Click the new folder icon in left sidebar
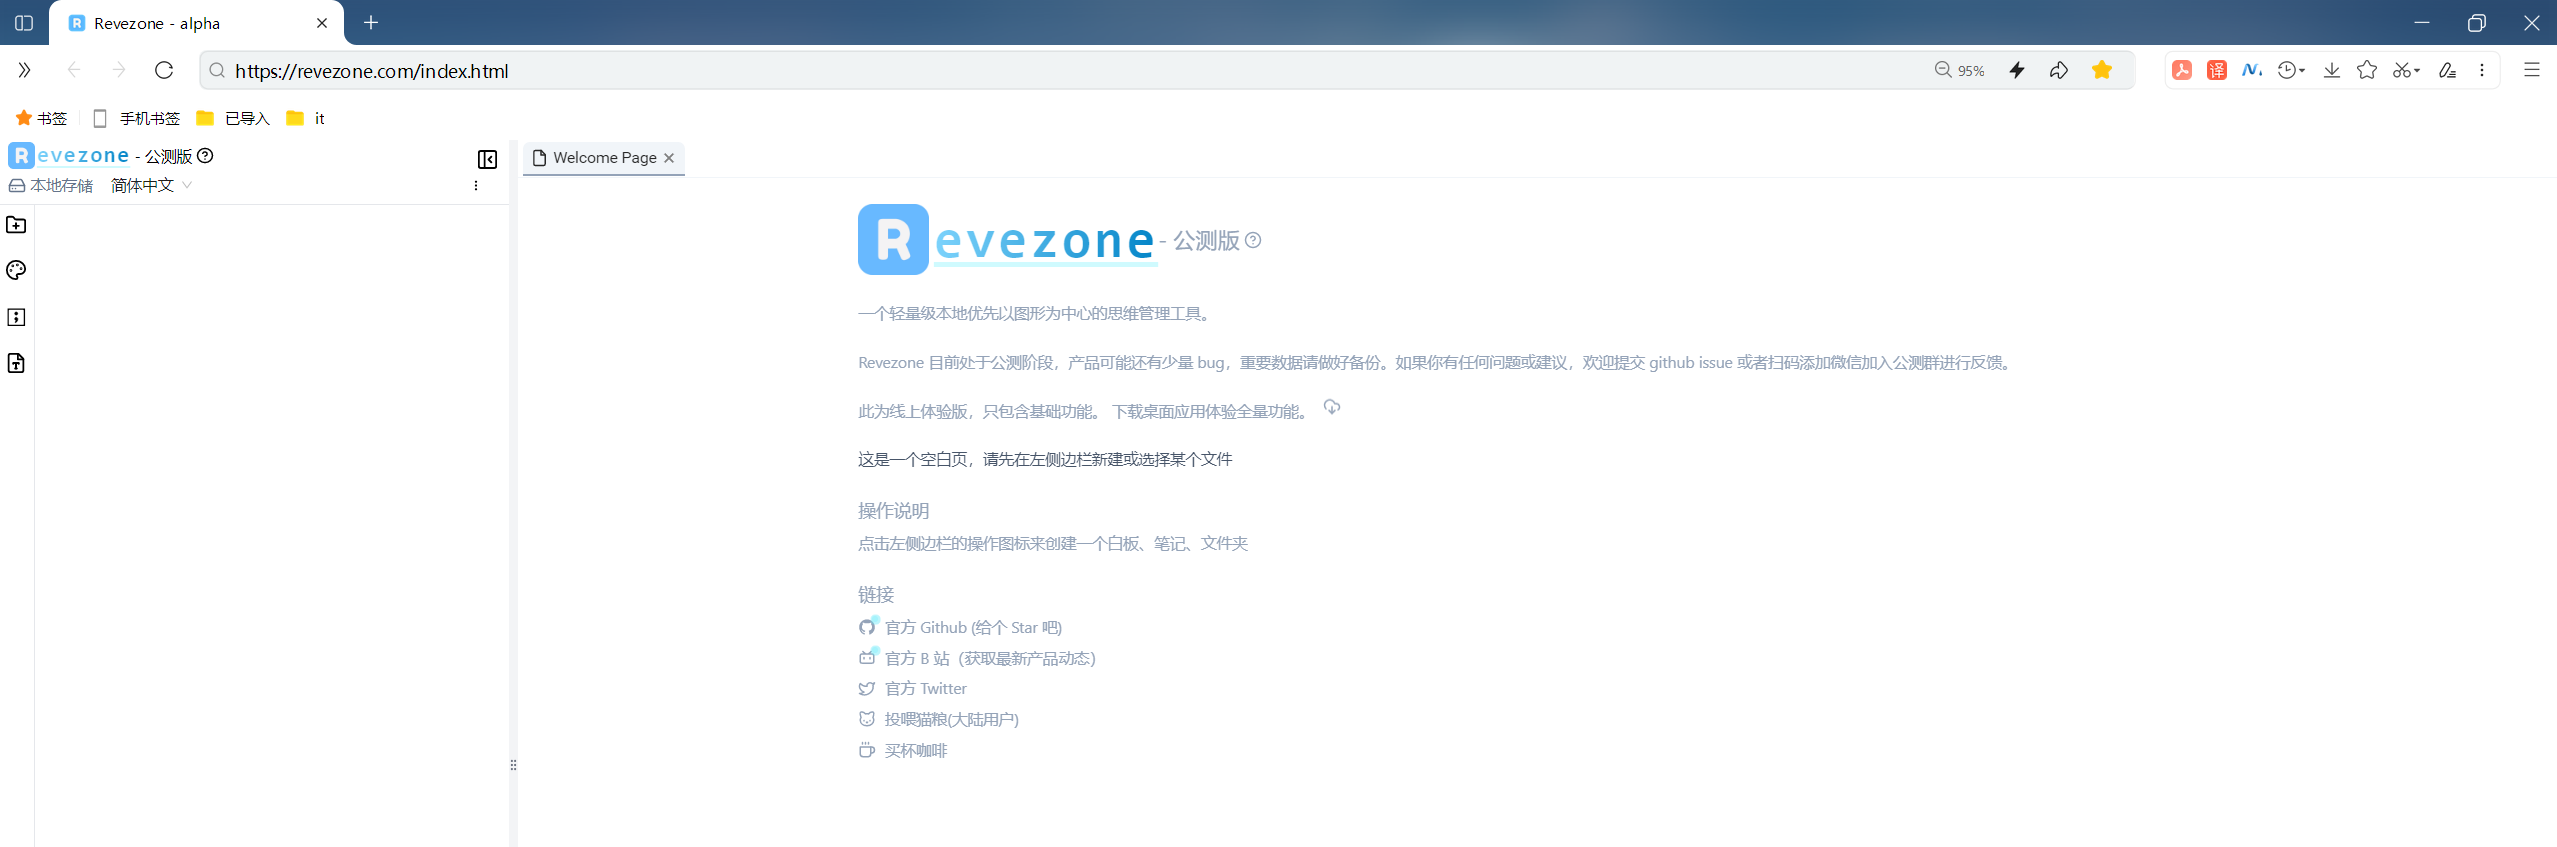 (16, 225)
